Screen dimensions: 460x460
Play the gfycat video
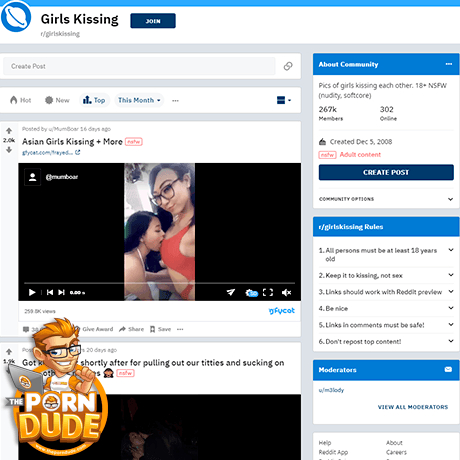pyautogui.click(x=32, y=292)
